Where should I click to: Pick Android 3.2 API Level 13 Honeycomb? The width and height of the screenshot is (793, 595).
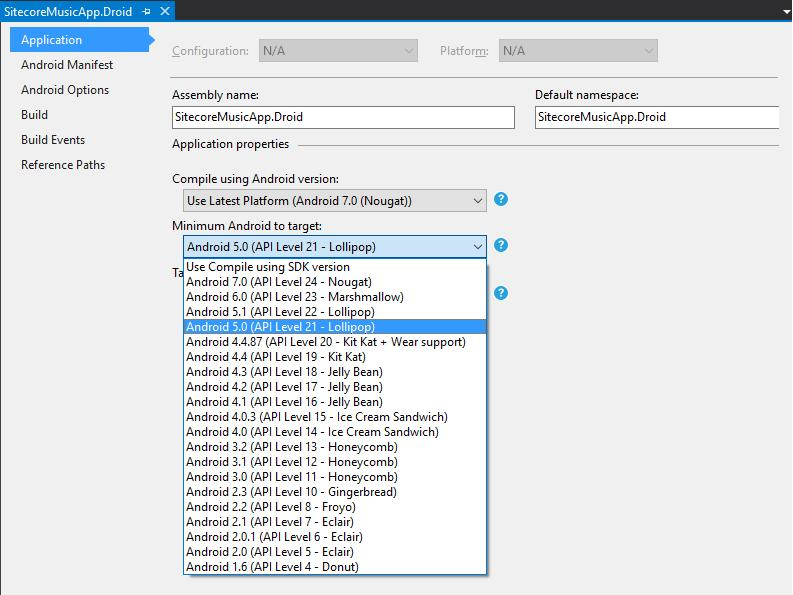(335, 447)
